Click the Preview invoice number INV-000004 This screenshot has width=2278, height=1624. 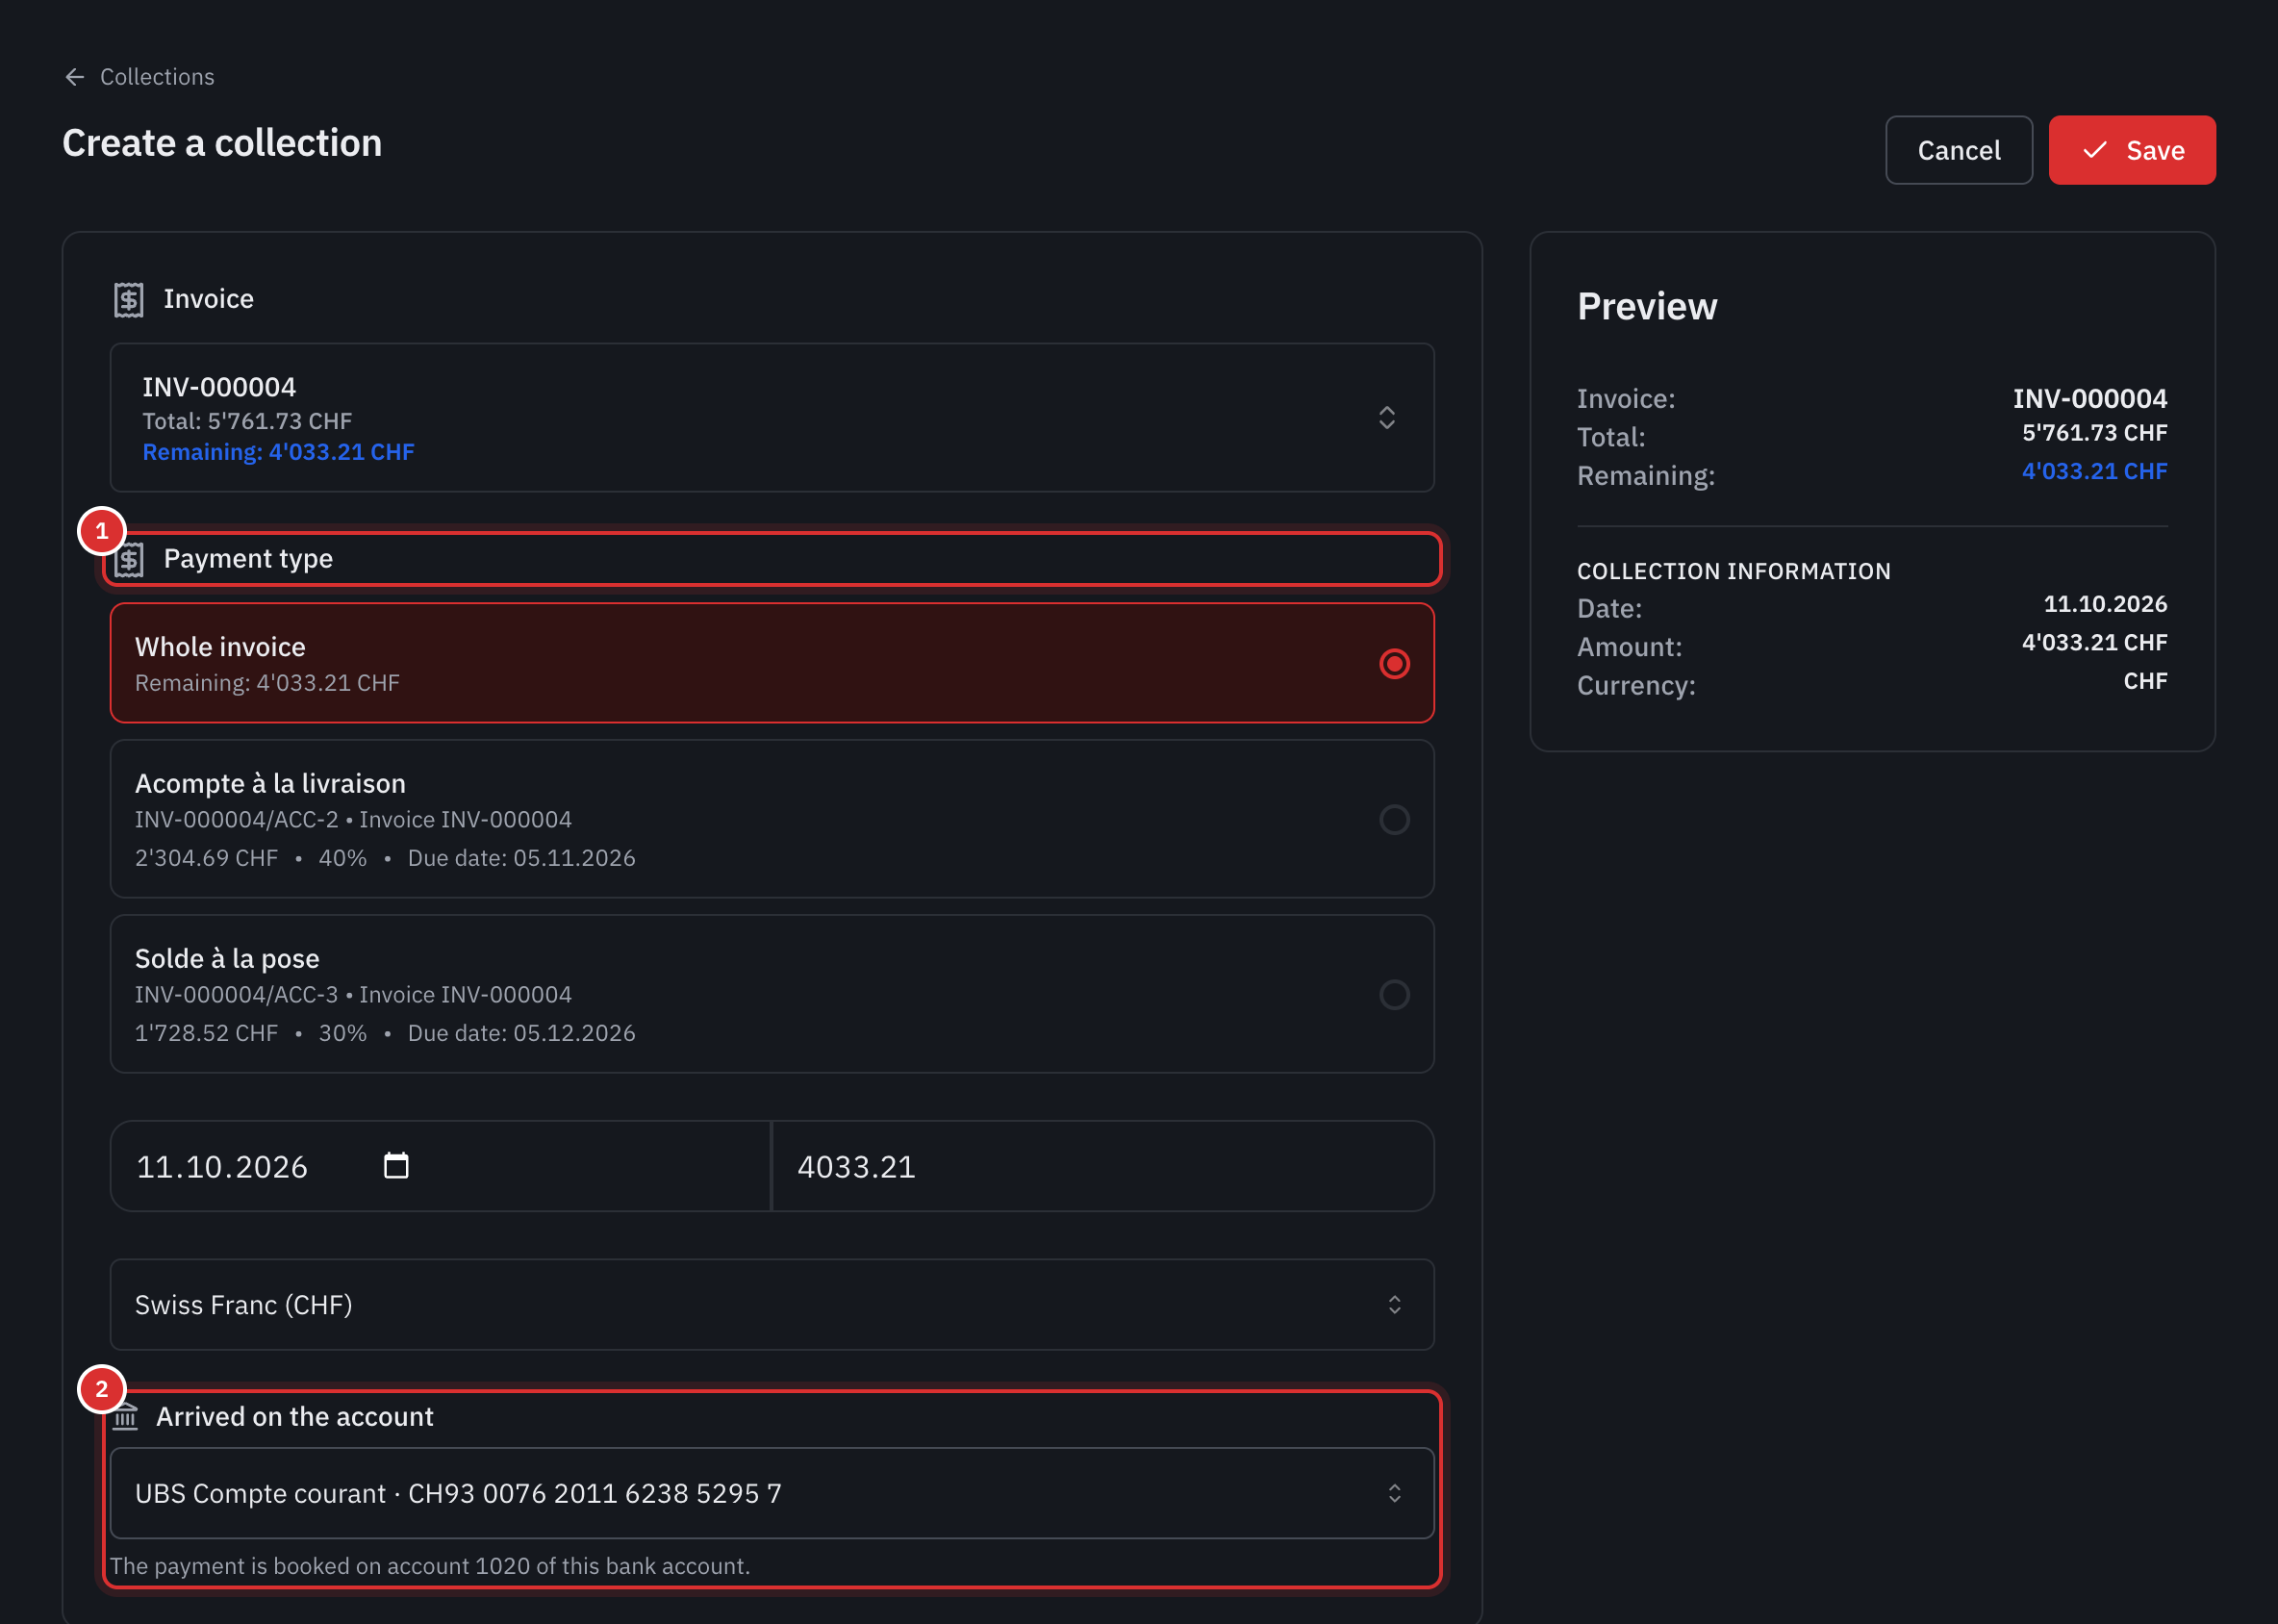click(2089, 398)
